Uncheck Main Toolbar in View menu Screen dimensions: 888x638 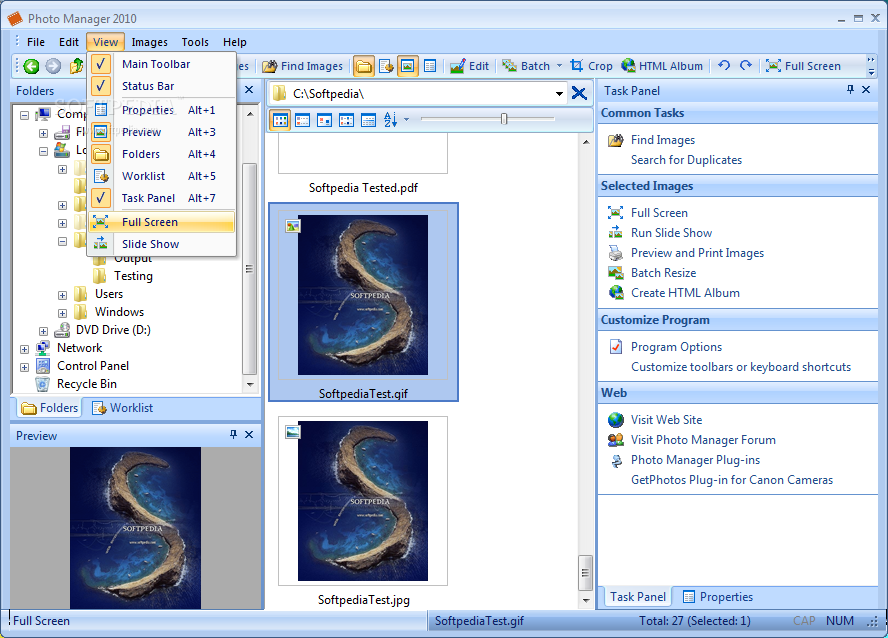[161, 64]
